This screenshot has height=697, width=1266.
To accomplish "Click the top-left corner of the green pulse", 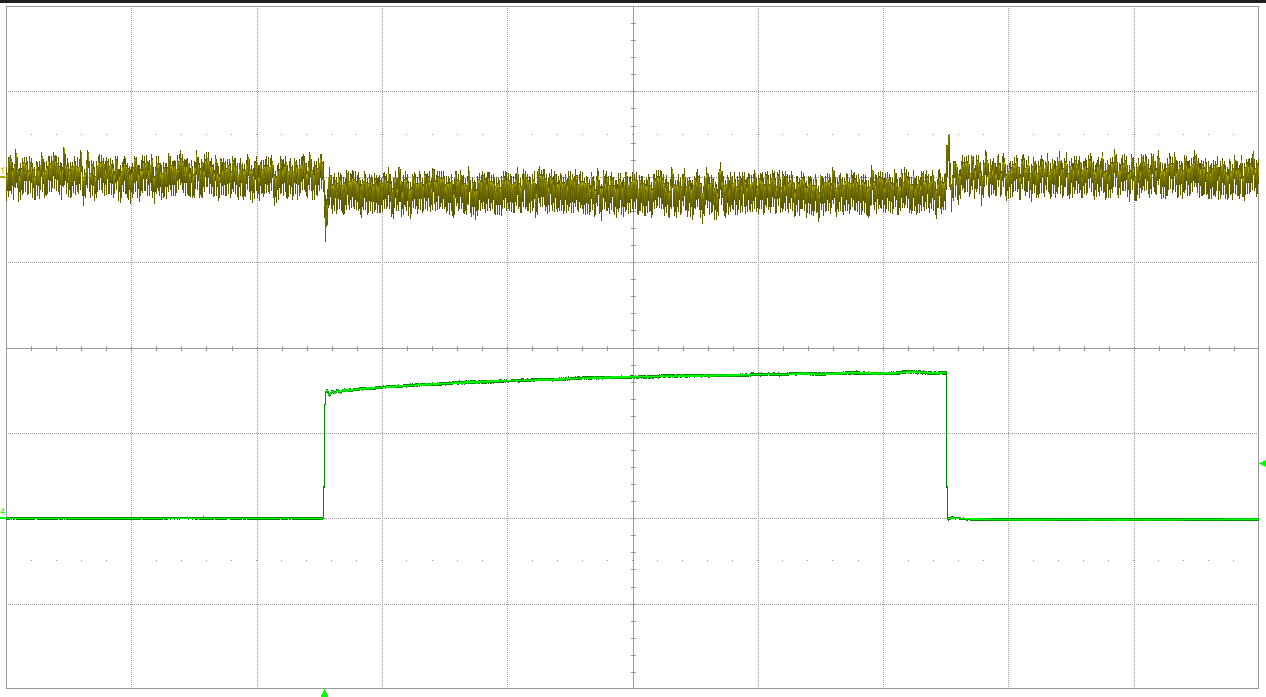I will coord(328,392).
